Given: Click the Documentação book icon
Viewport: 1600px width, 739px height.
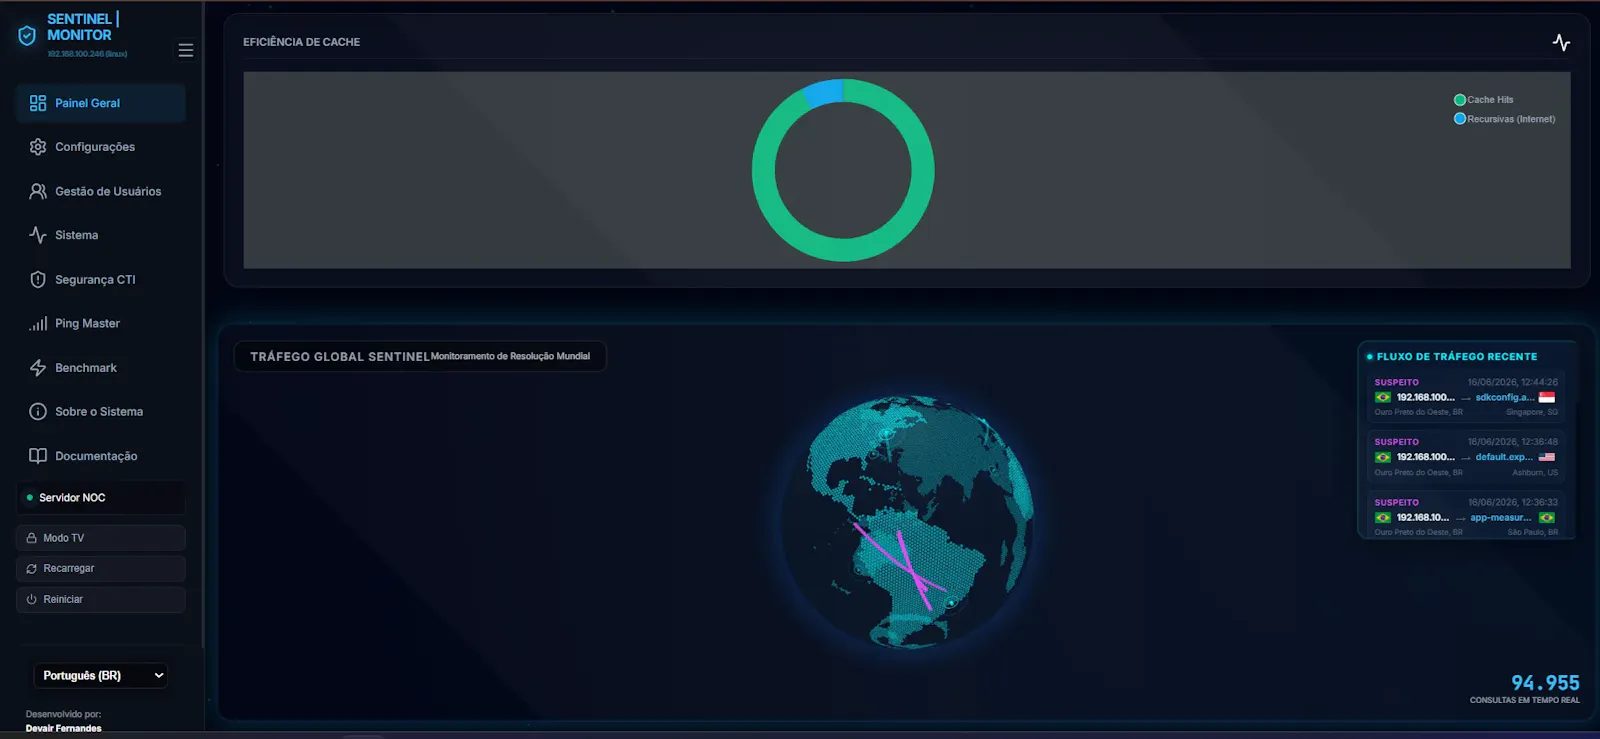Looking at the screenshot, I should click(x=38, y=456).
